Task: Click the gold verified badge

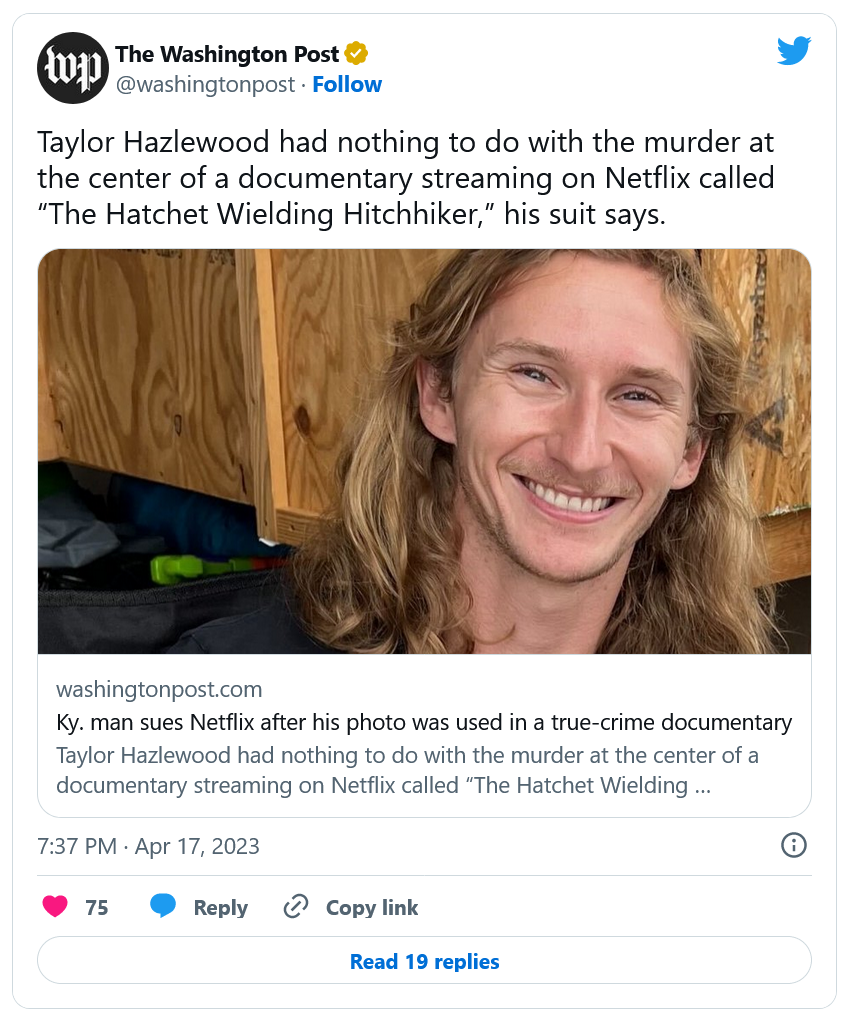Action: [x=356, y=53]
